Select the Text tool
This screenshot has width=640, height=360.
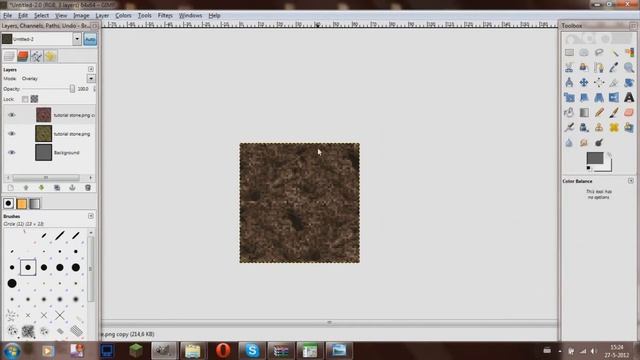point(629,98)
